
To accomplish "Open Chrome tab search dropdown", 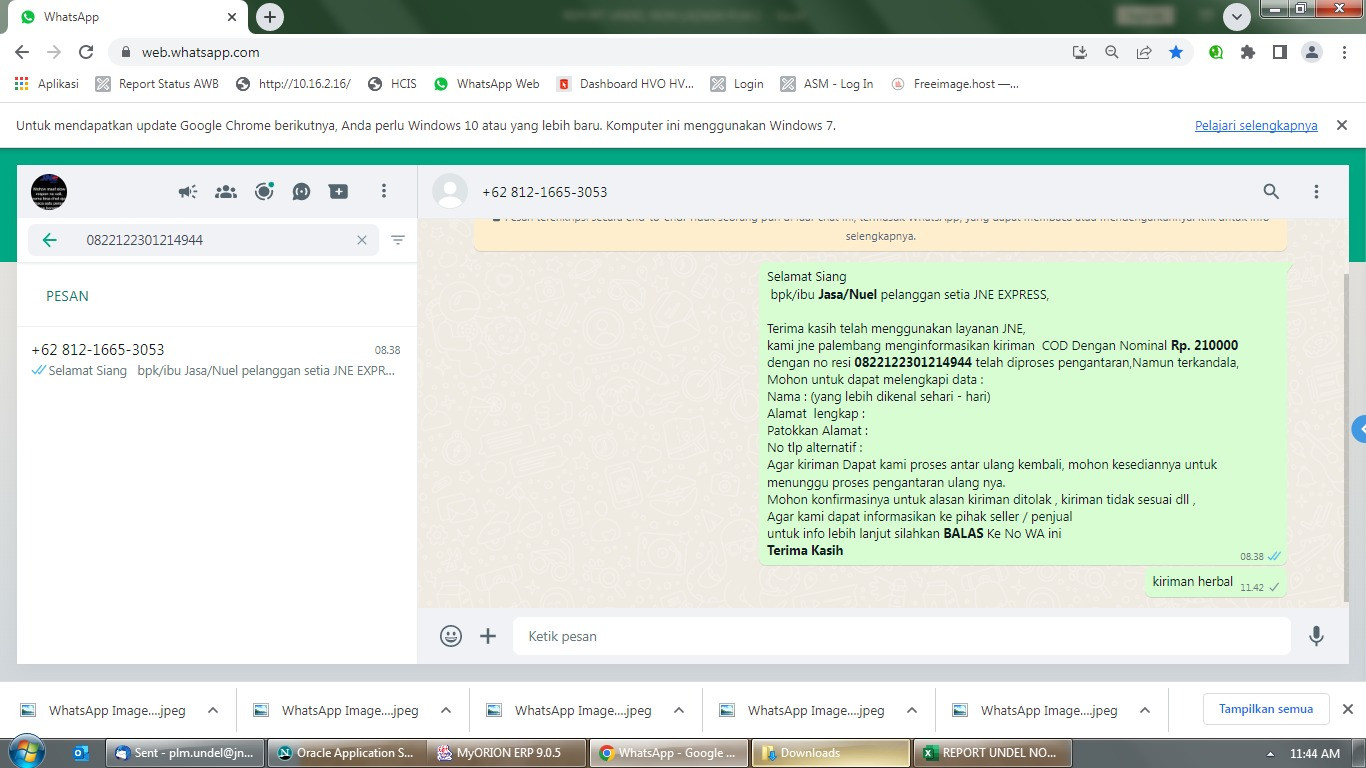I will click(1237, 17).
